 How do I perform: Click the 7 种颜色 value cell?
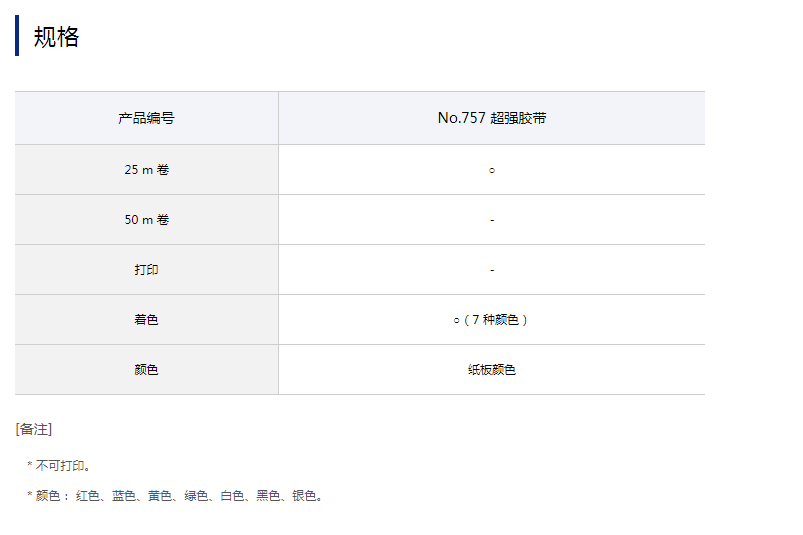(x=492, y=320)
